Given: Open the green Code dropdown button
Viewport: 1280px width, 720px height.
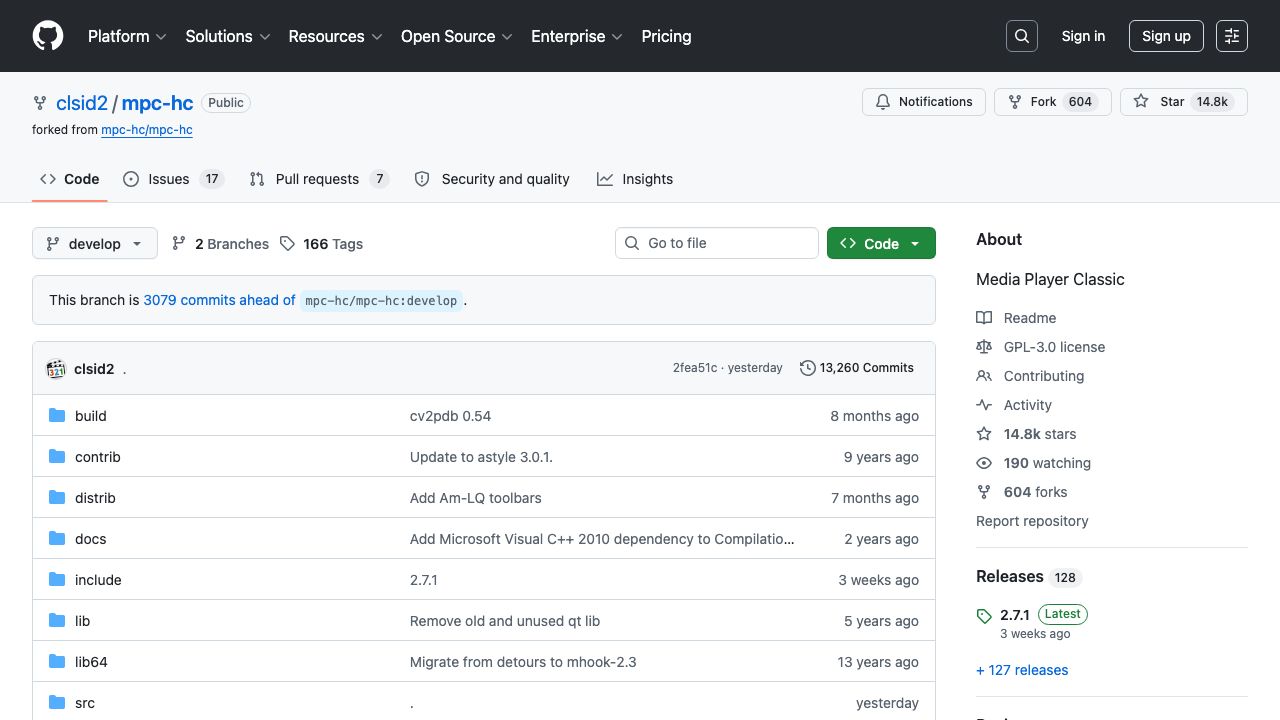Looking at the screenshot, I should (x=881, y=244).
